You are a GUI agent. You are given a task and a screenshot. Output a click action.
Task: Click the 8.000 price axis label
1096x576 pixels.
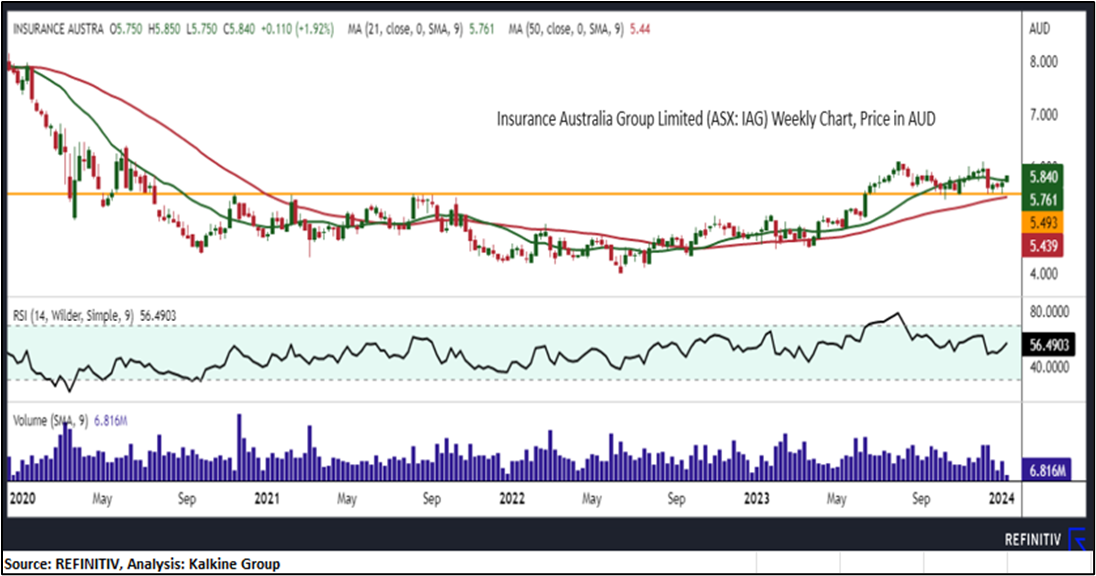[1043, 62]
